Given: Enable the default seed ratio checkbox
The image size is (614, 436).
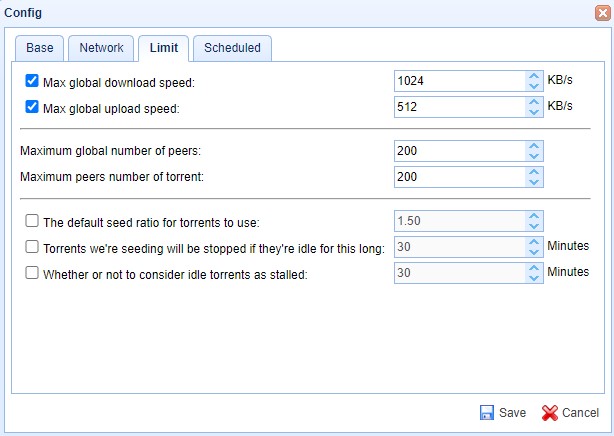Looking at the screenshot, I should pos(32,221).
